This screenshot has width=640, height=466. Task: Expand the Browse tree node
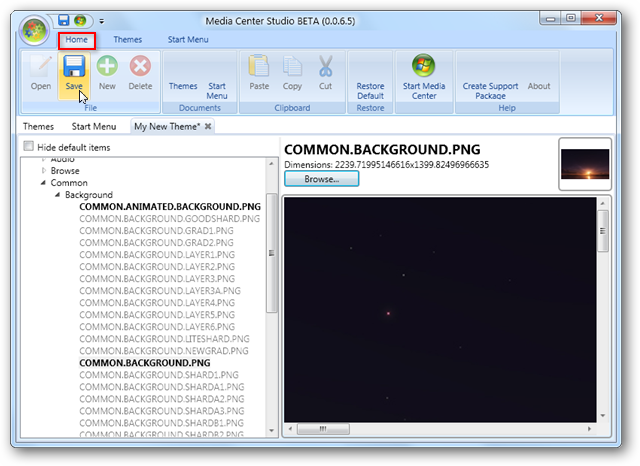tap(44, 171)
